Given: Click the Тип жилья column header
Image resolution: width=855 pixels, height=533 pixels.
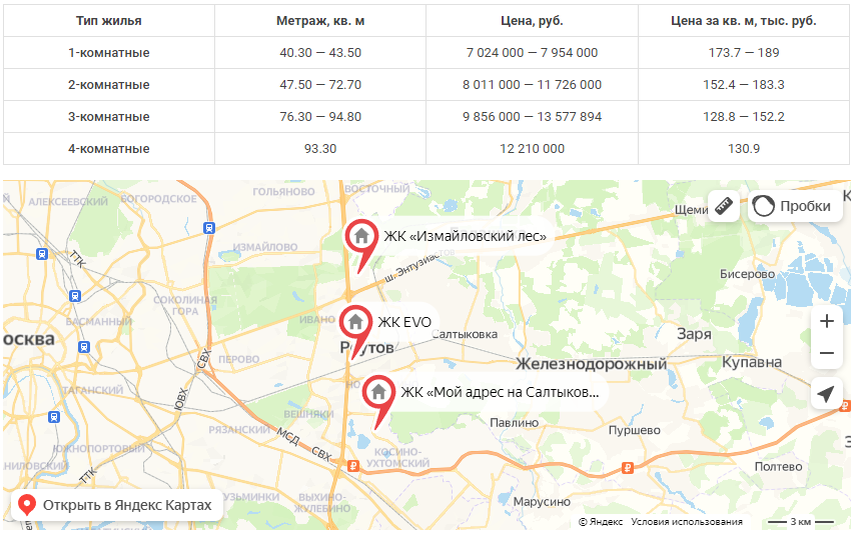Looking at the screenshot, I should tap(109, 21).
